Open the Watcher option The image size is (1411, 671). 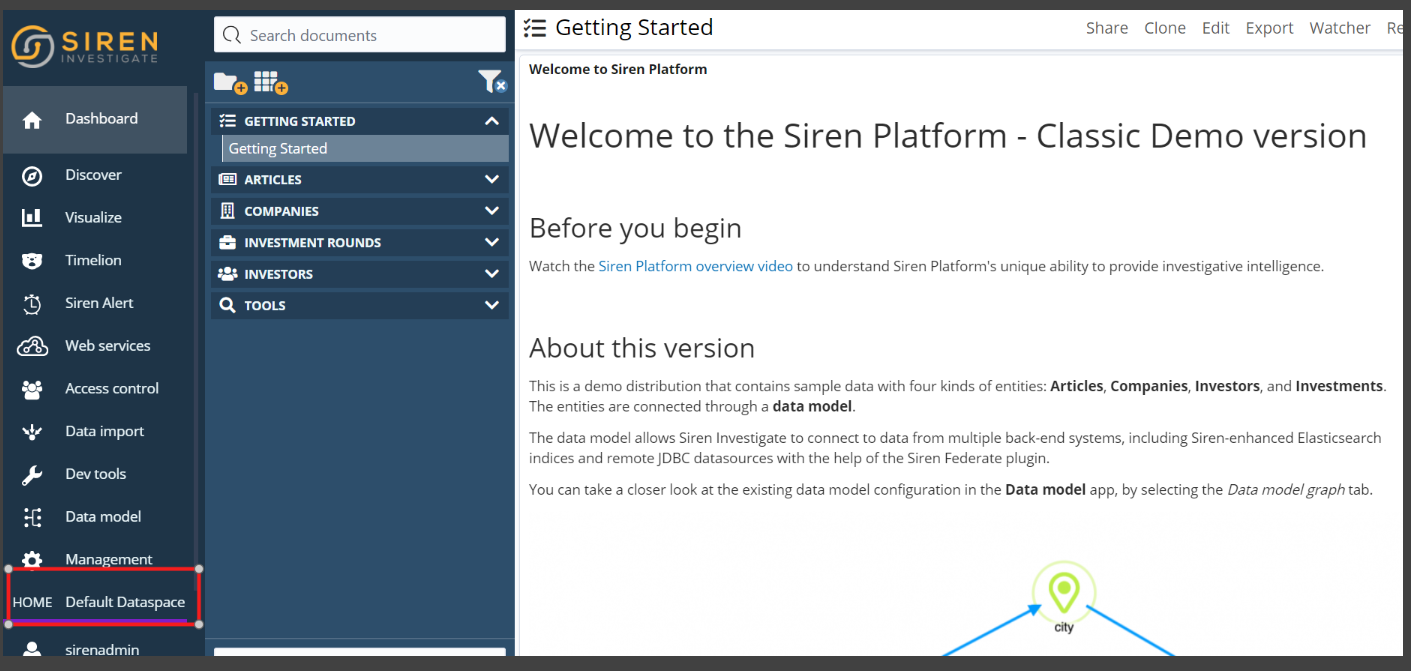tap(1340, 28)
